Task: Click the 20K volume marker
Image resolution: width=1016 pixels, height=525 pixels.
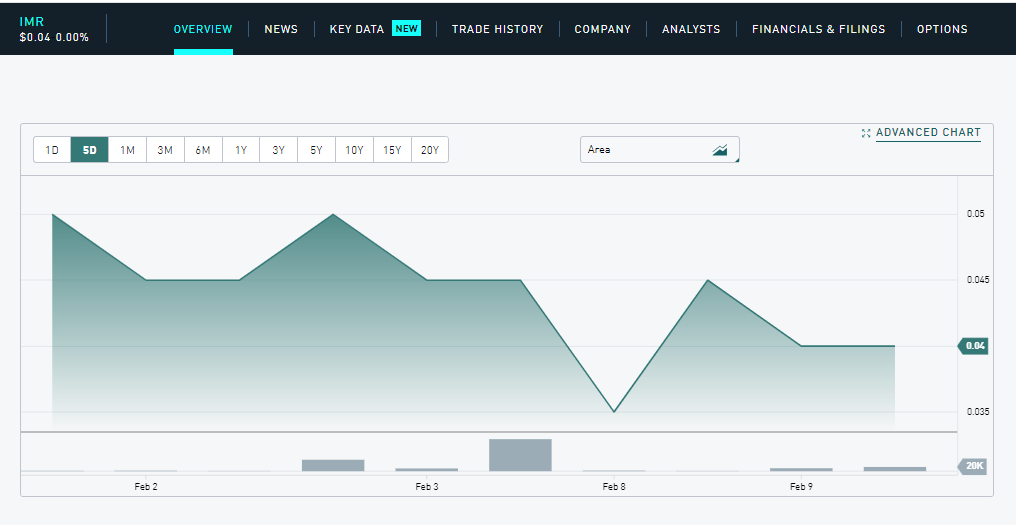Action: click(x=973, y=466)
